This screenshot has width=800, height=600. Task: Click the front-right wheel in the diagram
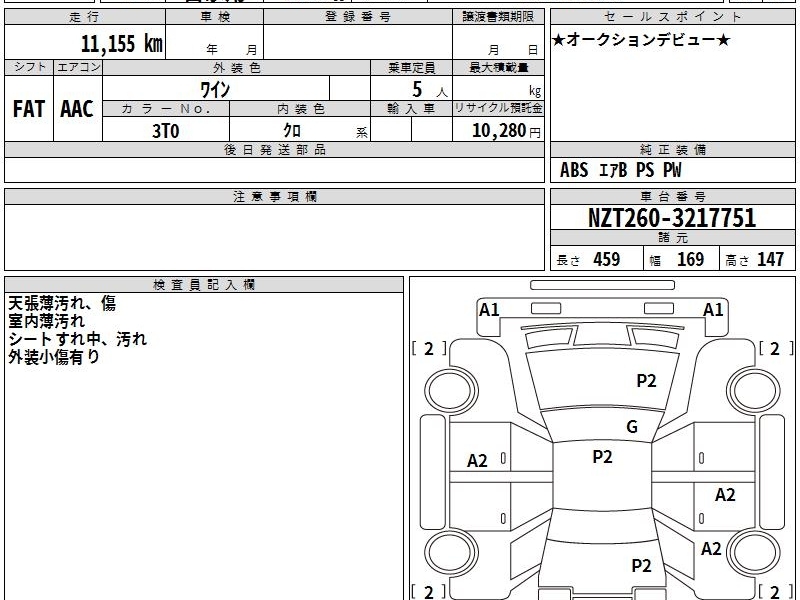(x=754, y=391)
